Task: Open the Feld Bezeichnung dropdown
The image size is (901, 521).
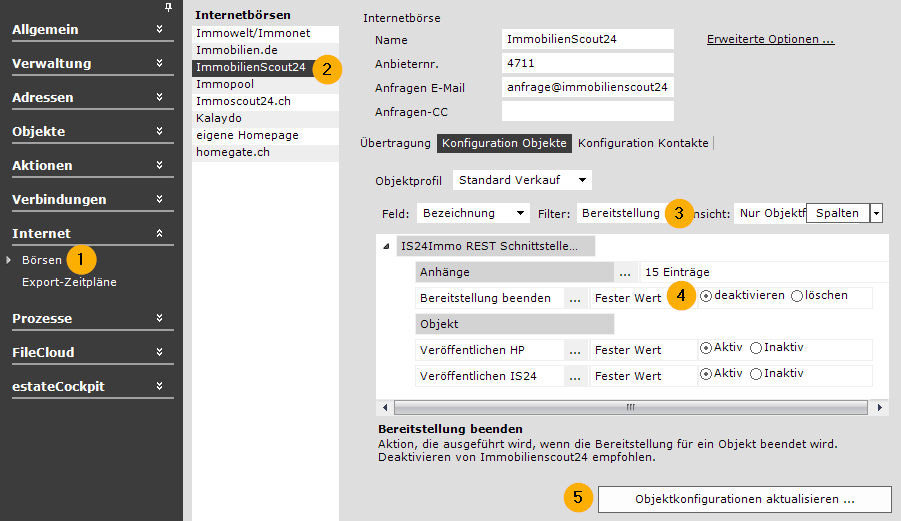Action: [x=473, y=213]
